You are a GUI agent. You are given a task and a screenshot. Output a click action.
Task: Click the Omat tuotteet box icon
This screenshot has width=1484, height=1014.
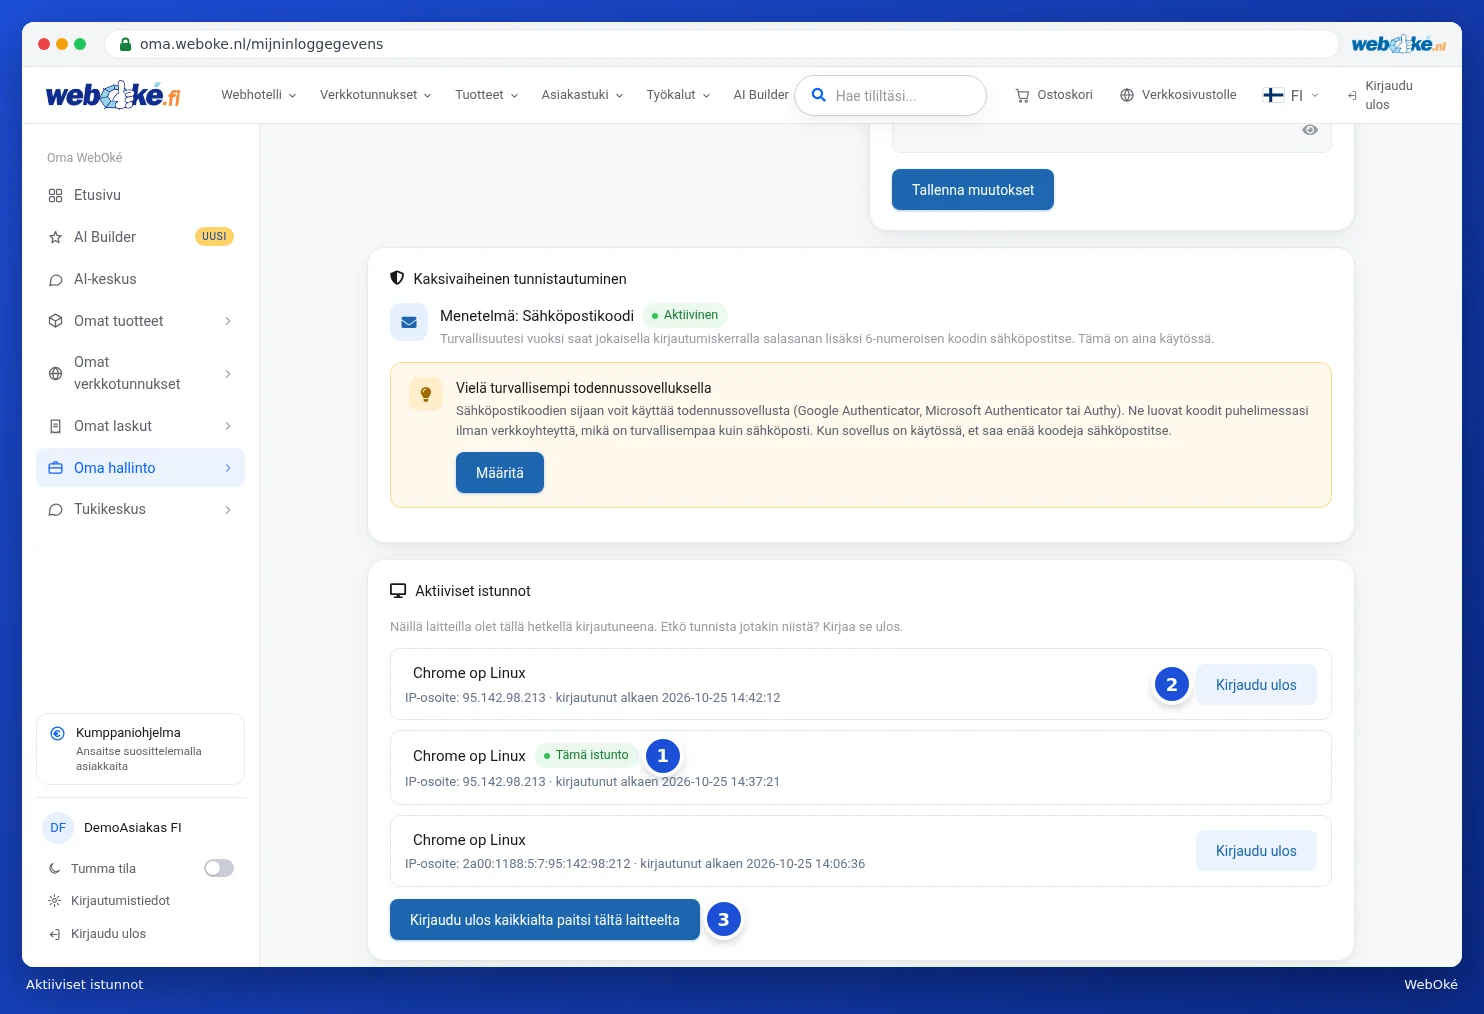tap(55, 321)
